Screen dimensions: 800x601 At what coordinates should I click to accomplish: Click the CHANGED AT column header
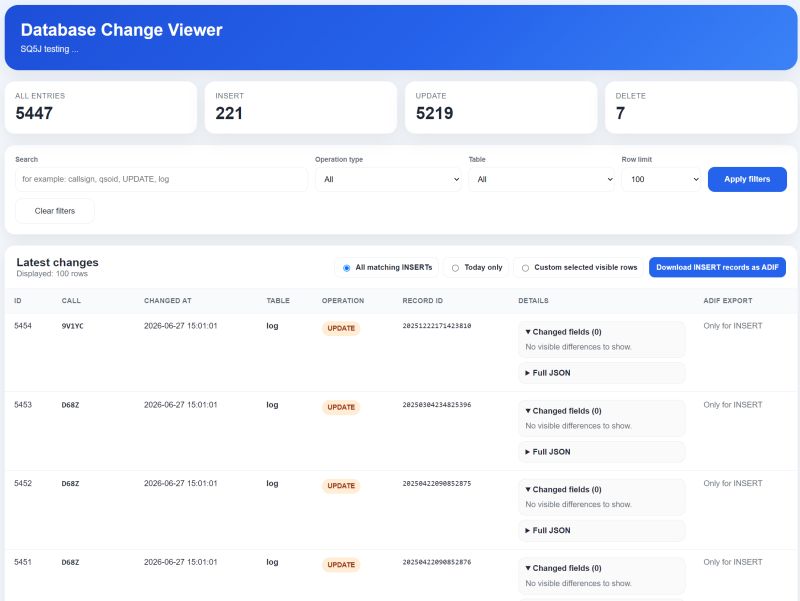coord(167,300)
